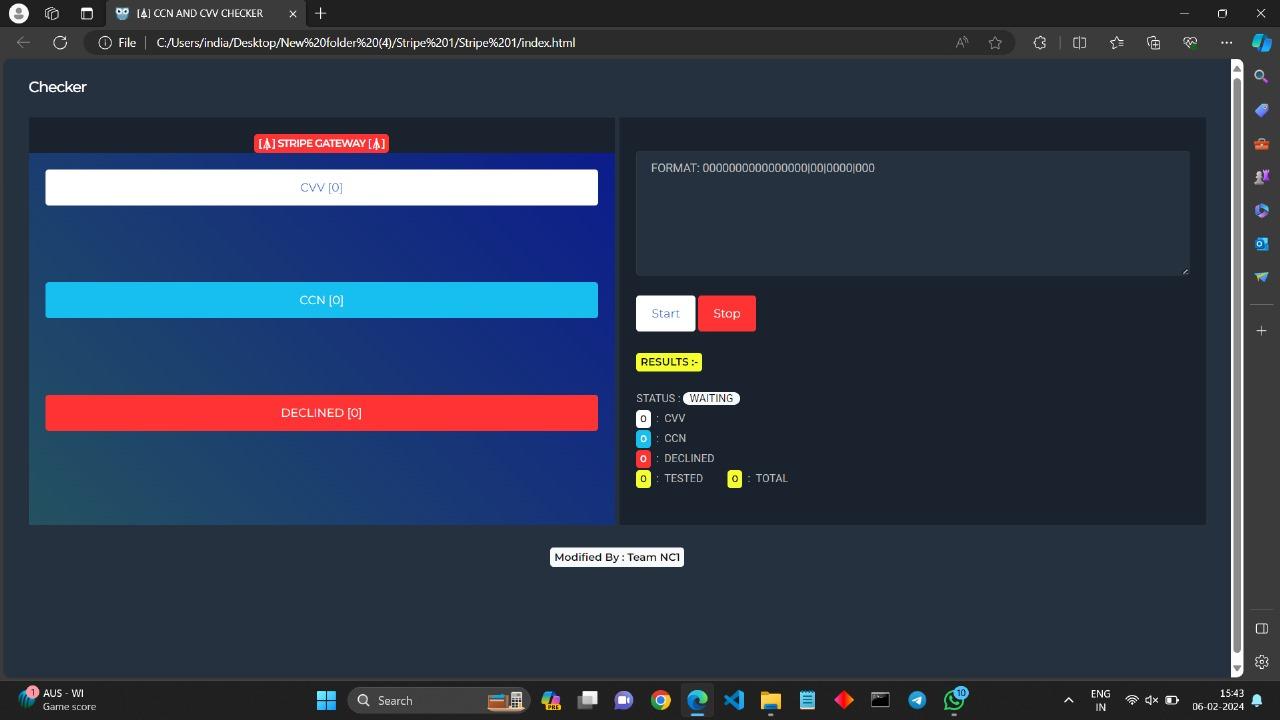Click the white CVV [0] bar
This screenshot has height=720, width=1280.
tap(321, 187)
